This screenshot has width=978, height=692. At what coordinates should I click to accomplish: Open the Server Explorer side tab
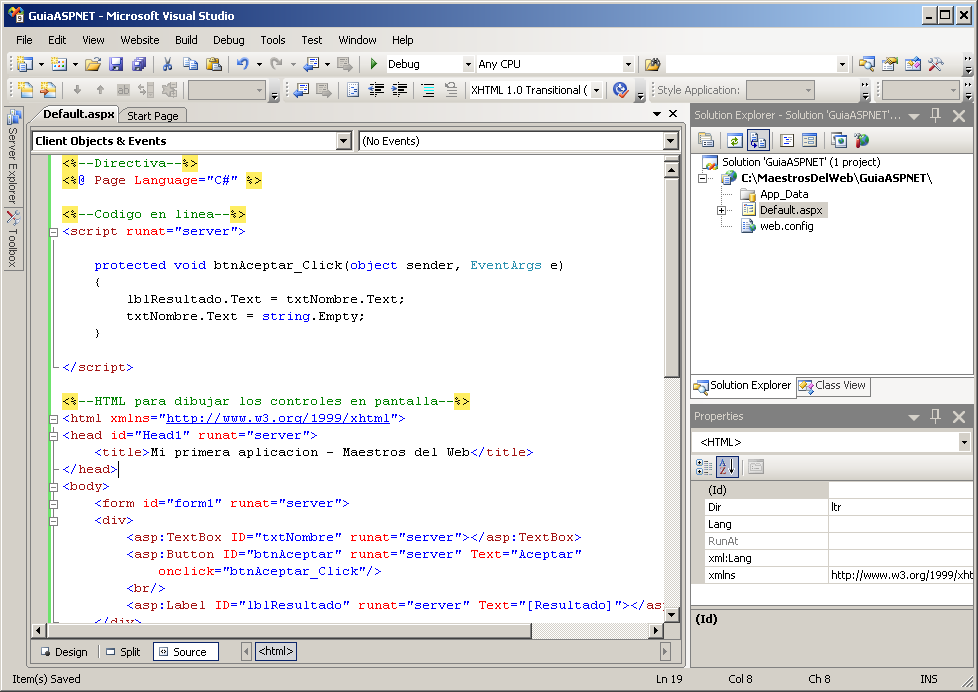(x=12, y=157)
